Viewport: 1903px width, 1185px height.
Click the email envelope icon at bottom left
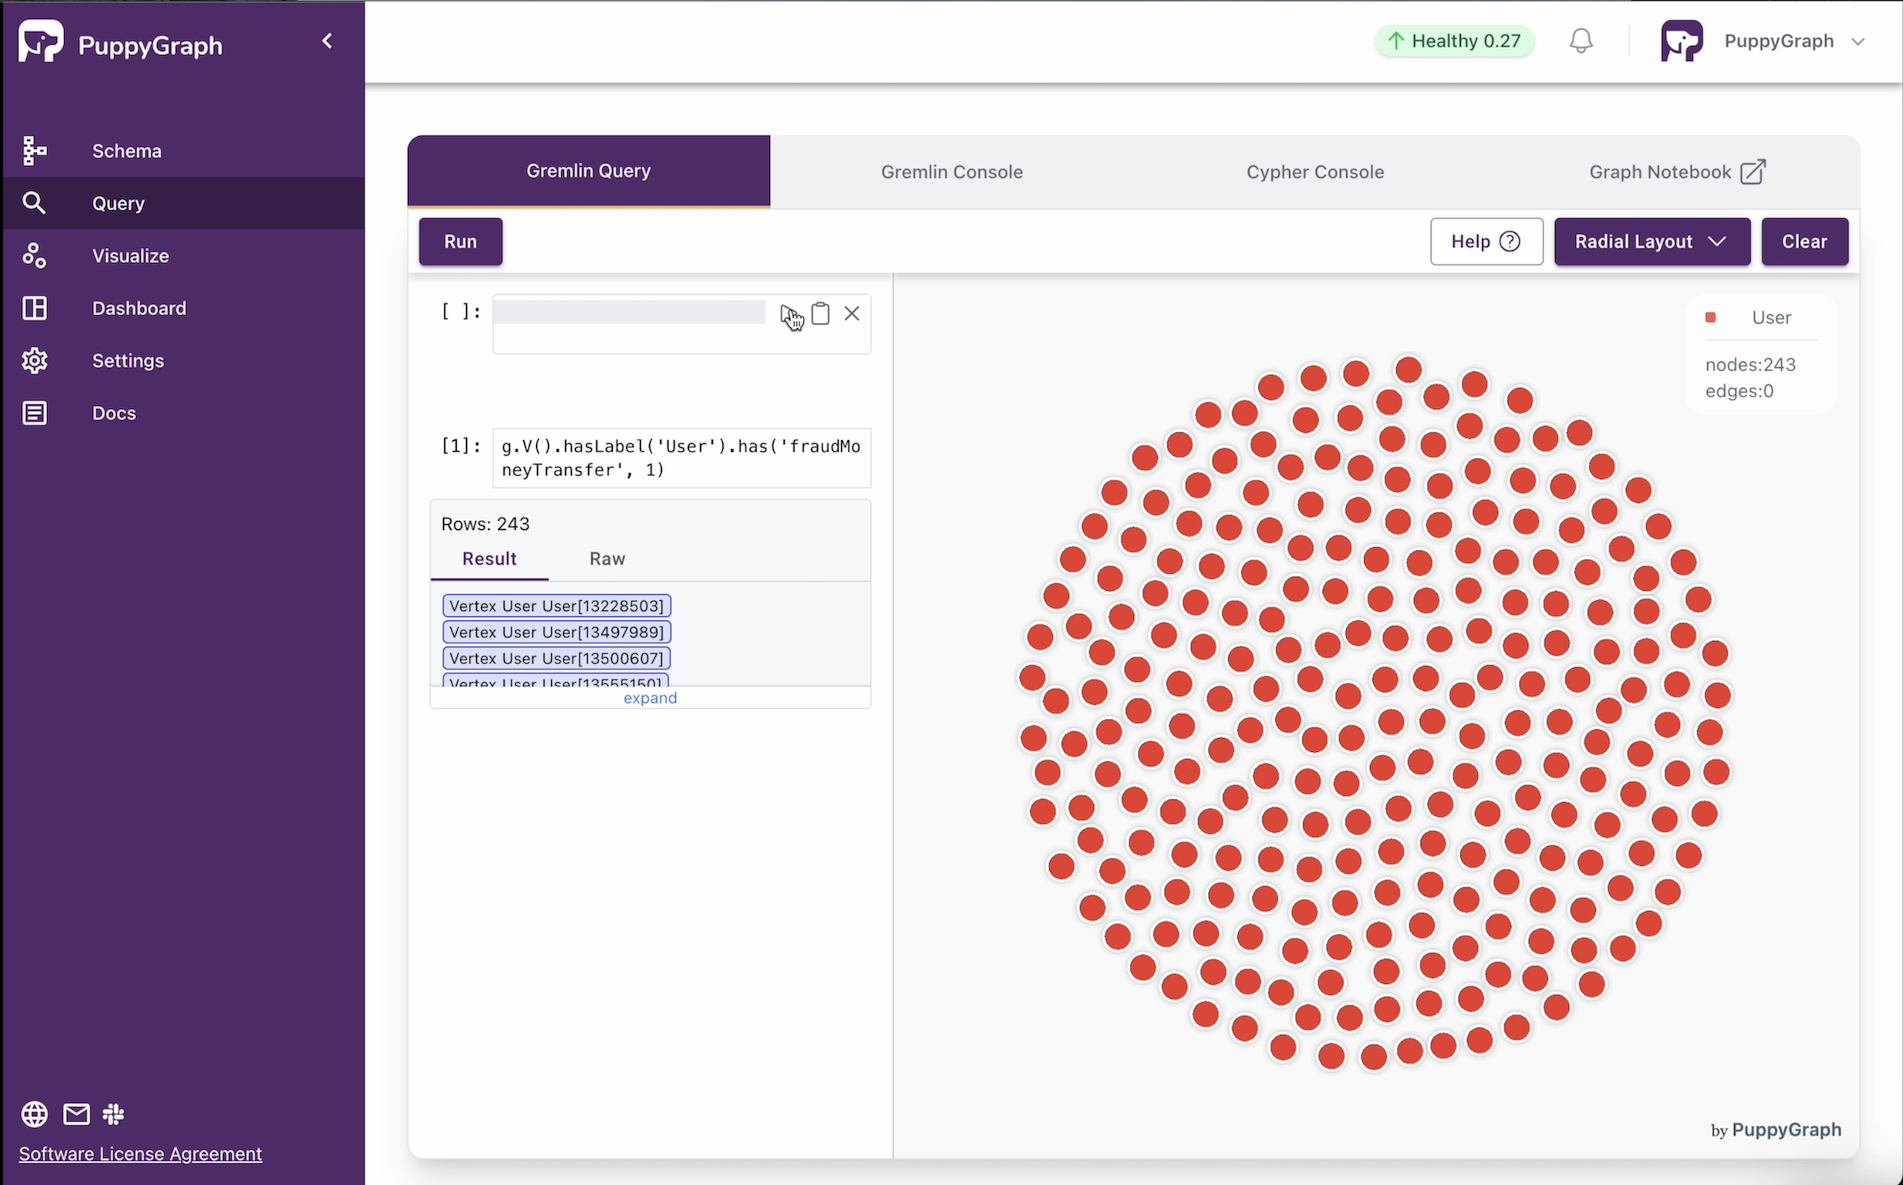click(76, 1114)
